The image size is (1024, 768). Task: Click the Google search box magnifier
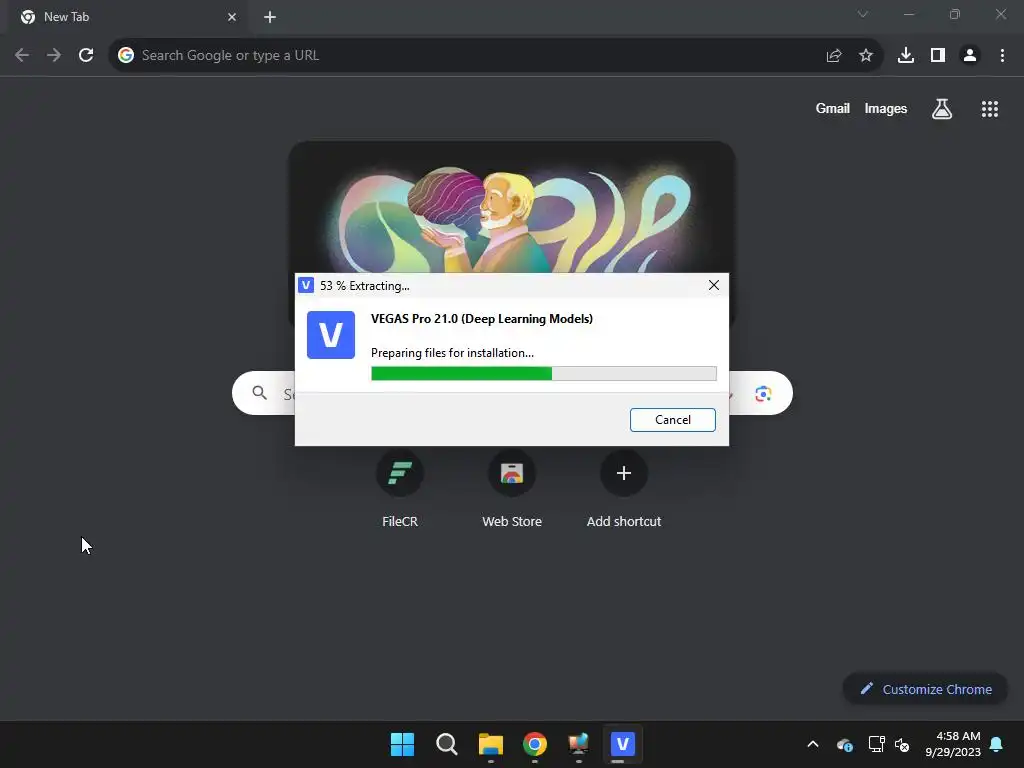(x=260, y=393)
